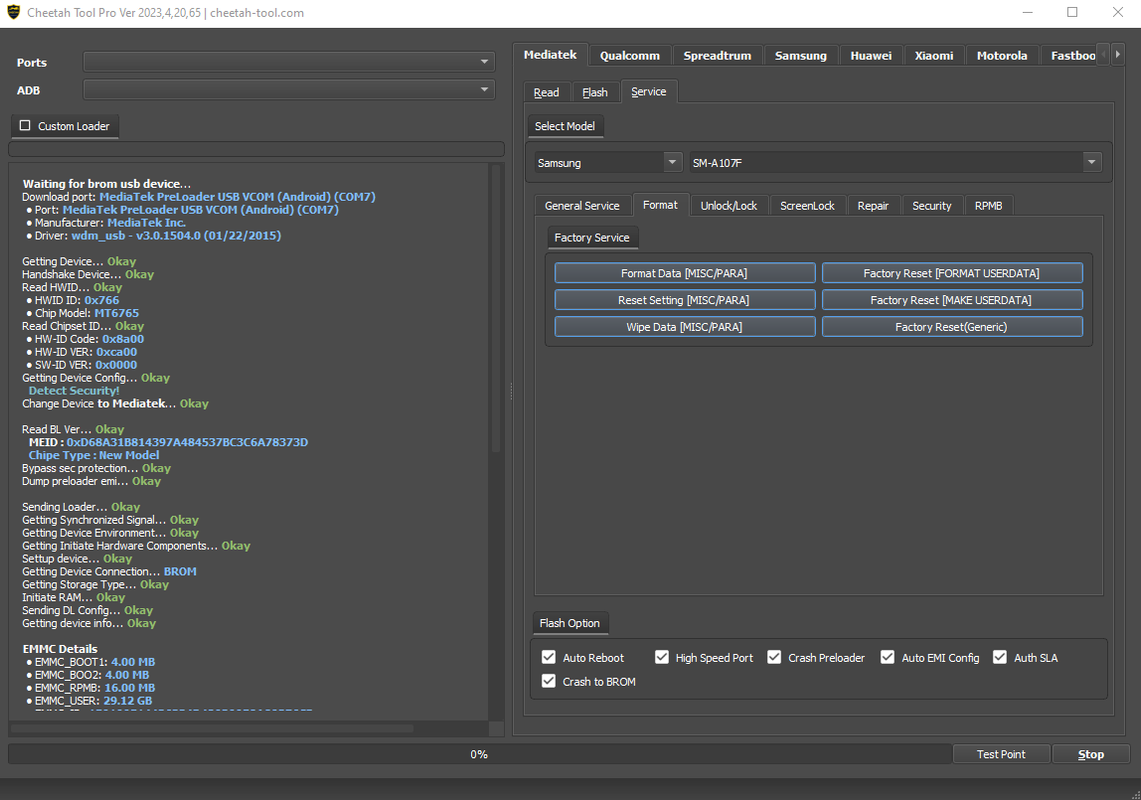Open the ADB device dropdown
This screenshot has height=800, width=1141.
289,90
